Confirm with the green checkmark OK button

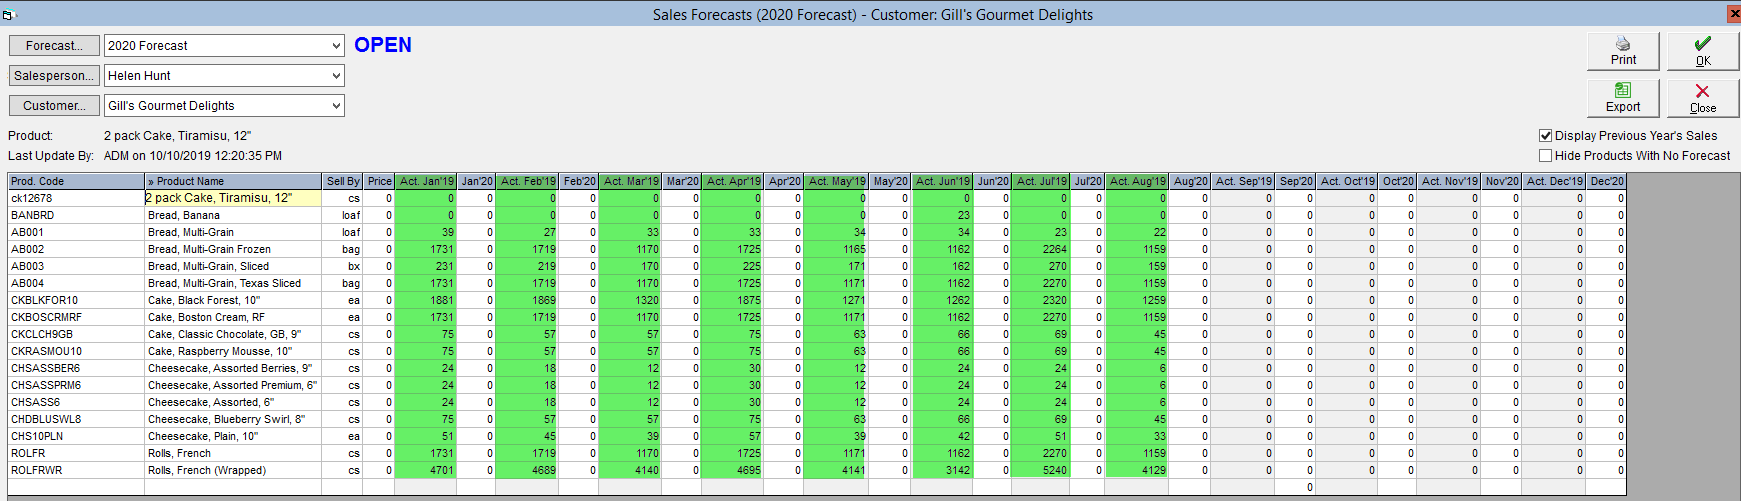point(1703,51)
